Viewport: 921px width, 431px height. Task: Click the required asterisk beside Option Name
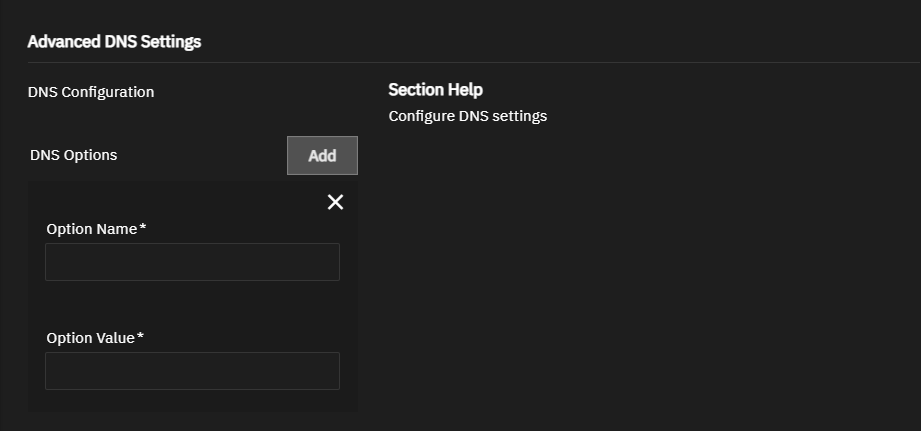[143, 228]
